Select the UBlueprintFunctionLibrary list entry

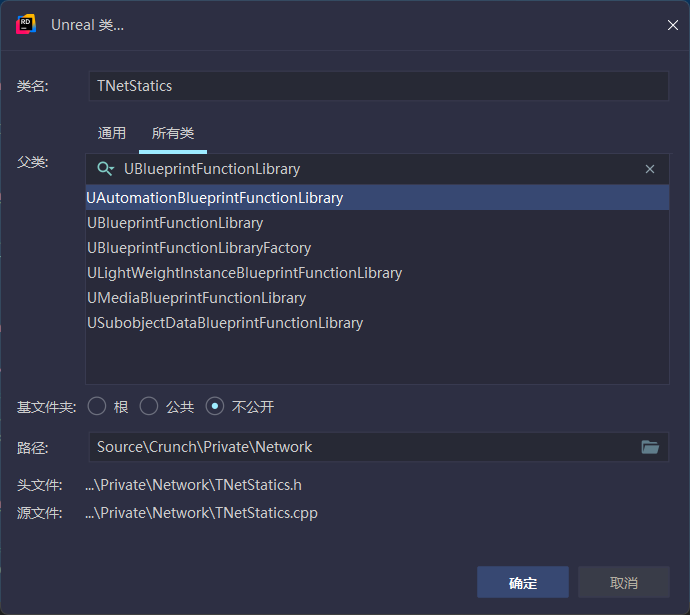[378, 223]
